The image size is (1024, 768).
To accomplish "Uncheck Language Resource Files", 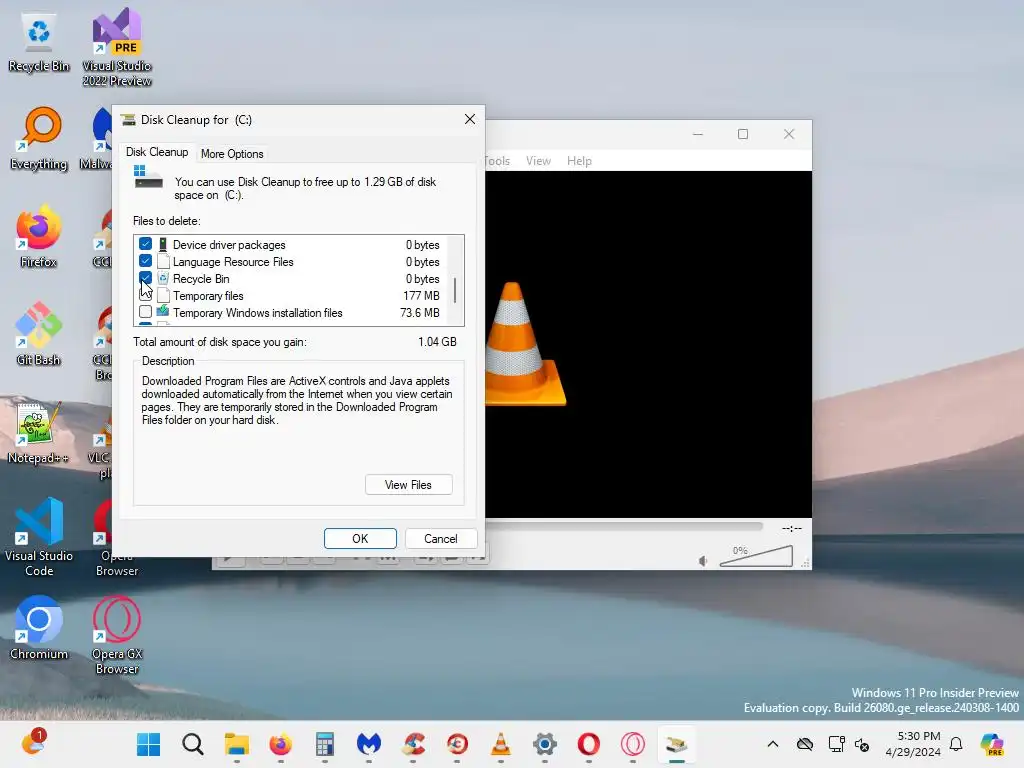I will 146,261.
